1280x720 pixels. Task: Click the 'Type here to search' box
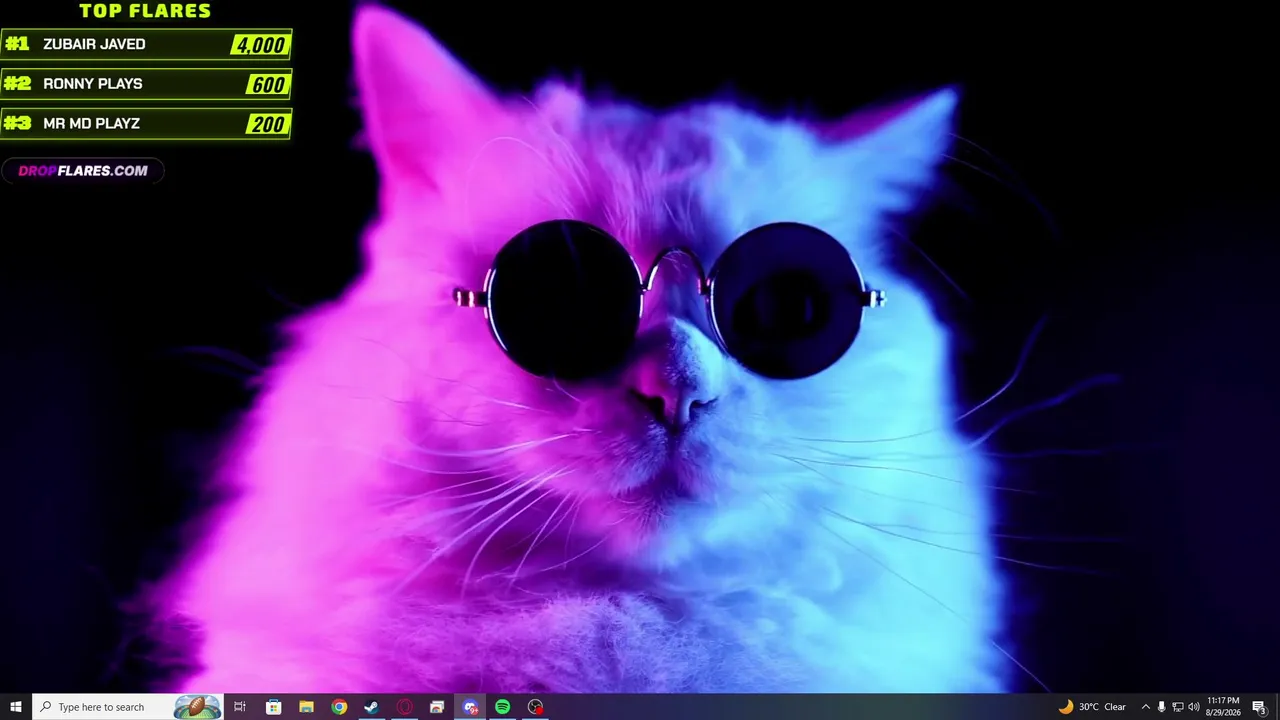point(127,707)
